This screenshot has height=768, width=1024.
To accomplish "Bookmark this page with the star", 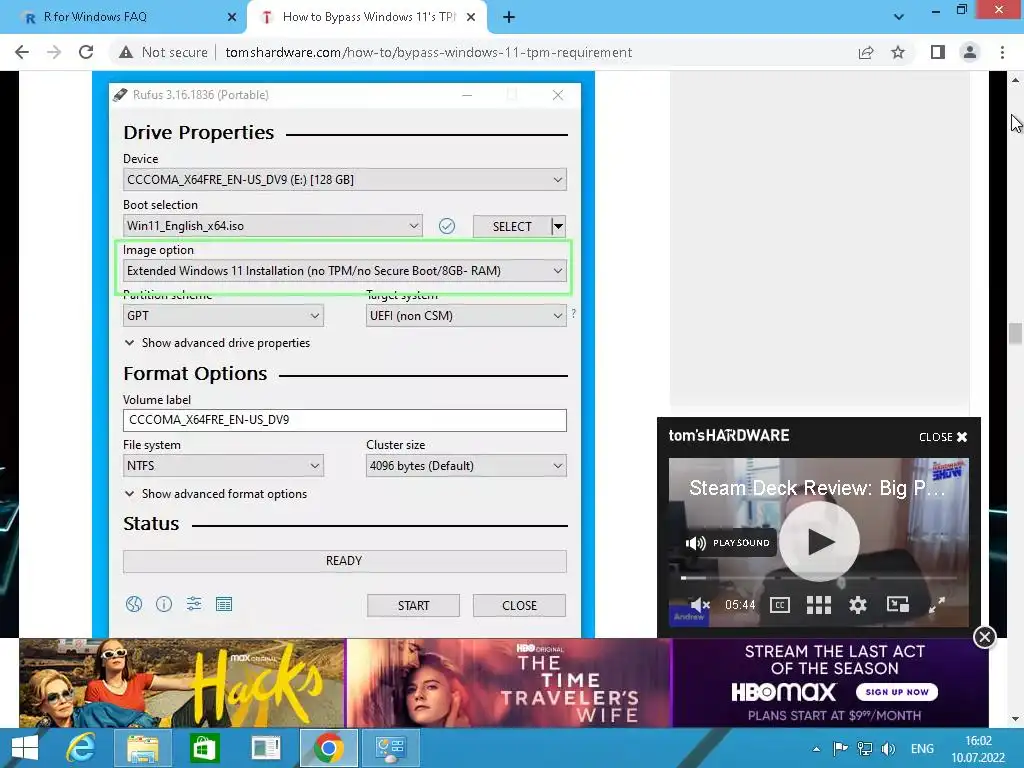I will (x=898, y=52).
